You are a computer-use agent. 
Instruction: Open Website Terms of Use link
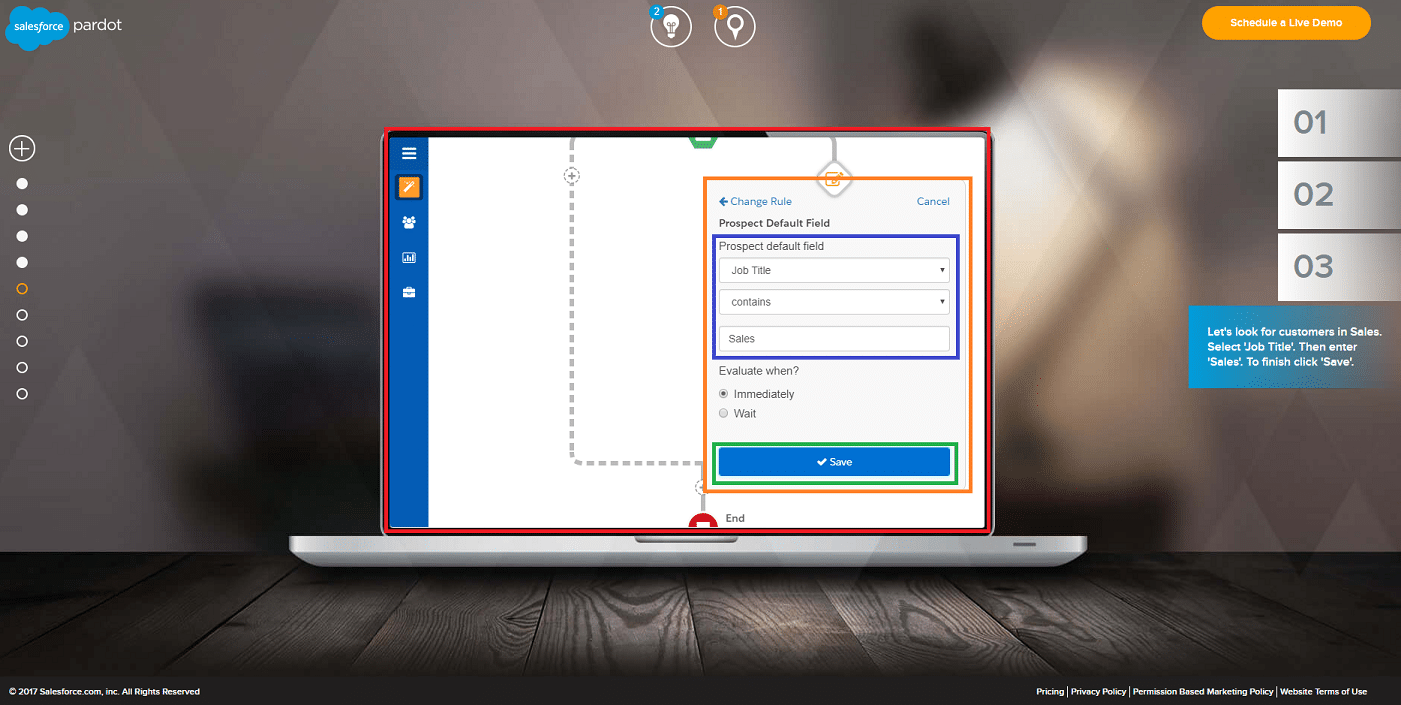pyautogui.click(x=1323, y=692)
